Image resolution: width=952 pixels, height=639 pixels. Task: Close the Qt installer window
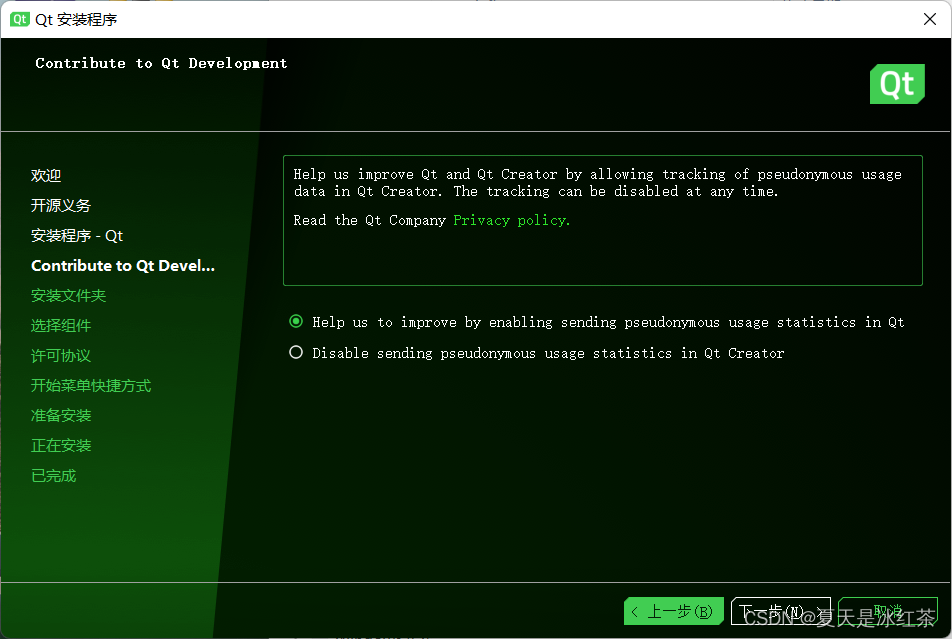[x=930, y=19]
